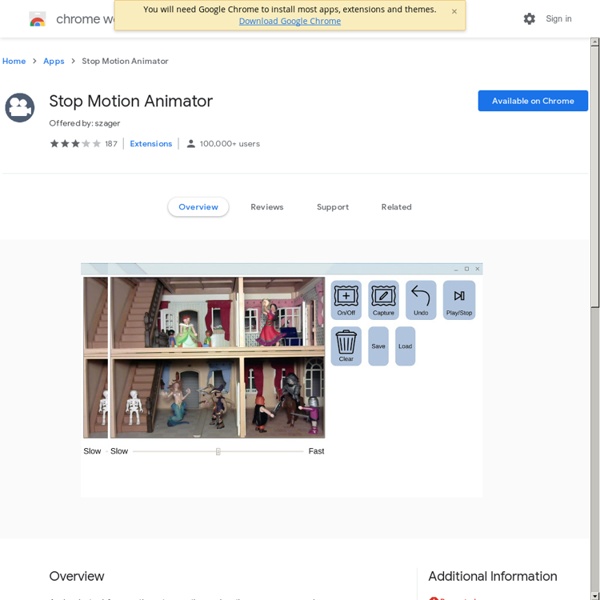Open the Extensions category link

click(x=151, y=144)
